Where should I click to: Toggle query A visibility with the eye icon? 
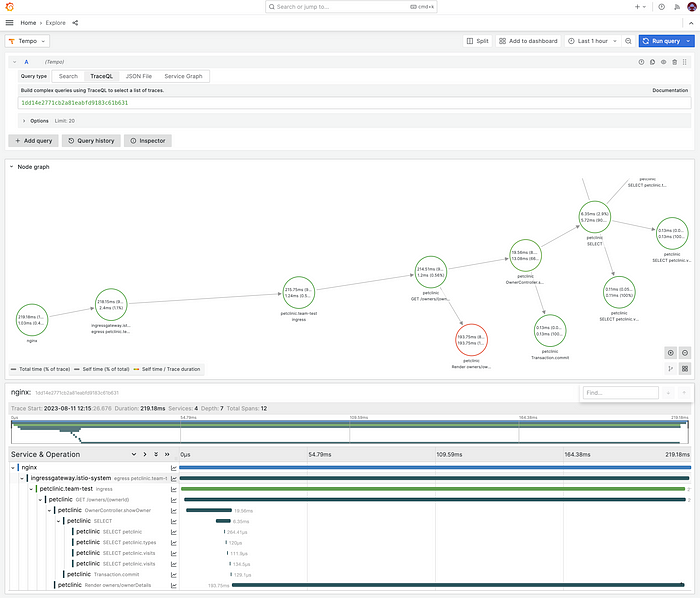(x=663, y=62)
